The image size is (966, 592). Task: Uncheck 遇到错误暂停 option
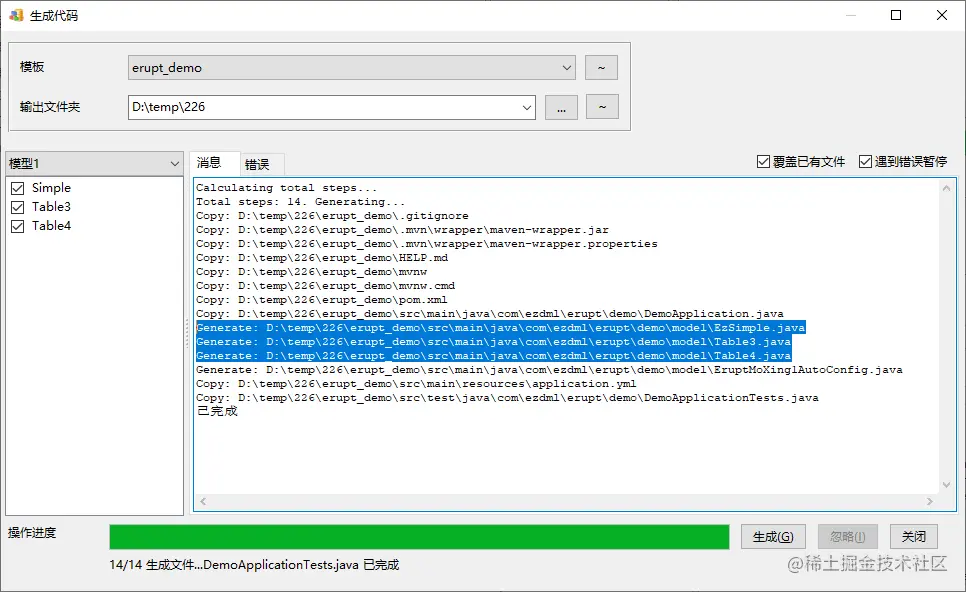[866, 161]
